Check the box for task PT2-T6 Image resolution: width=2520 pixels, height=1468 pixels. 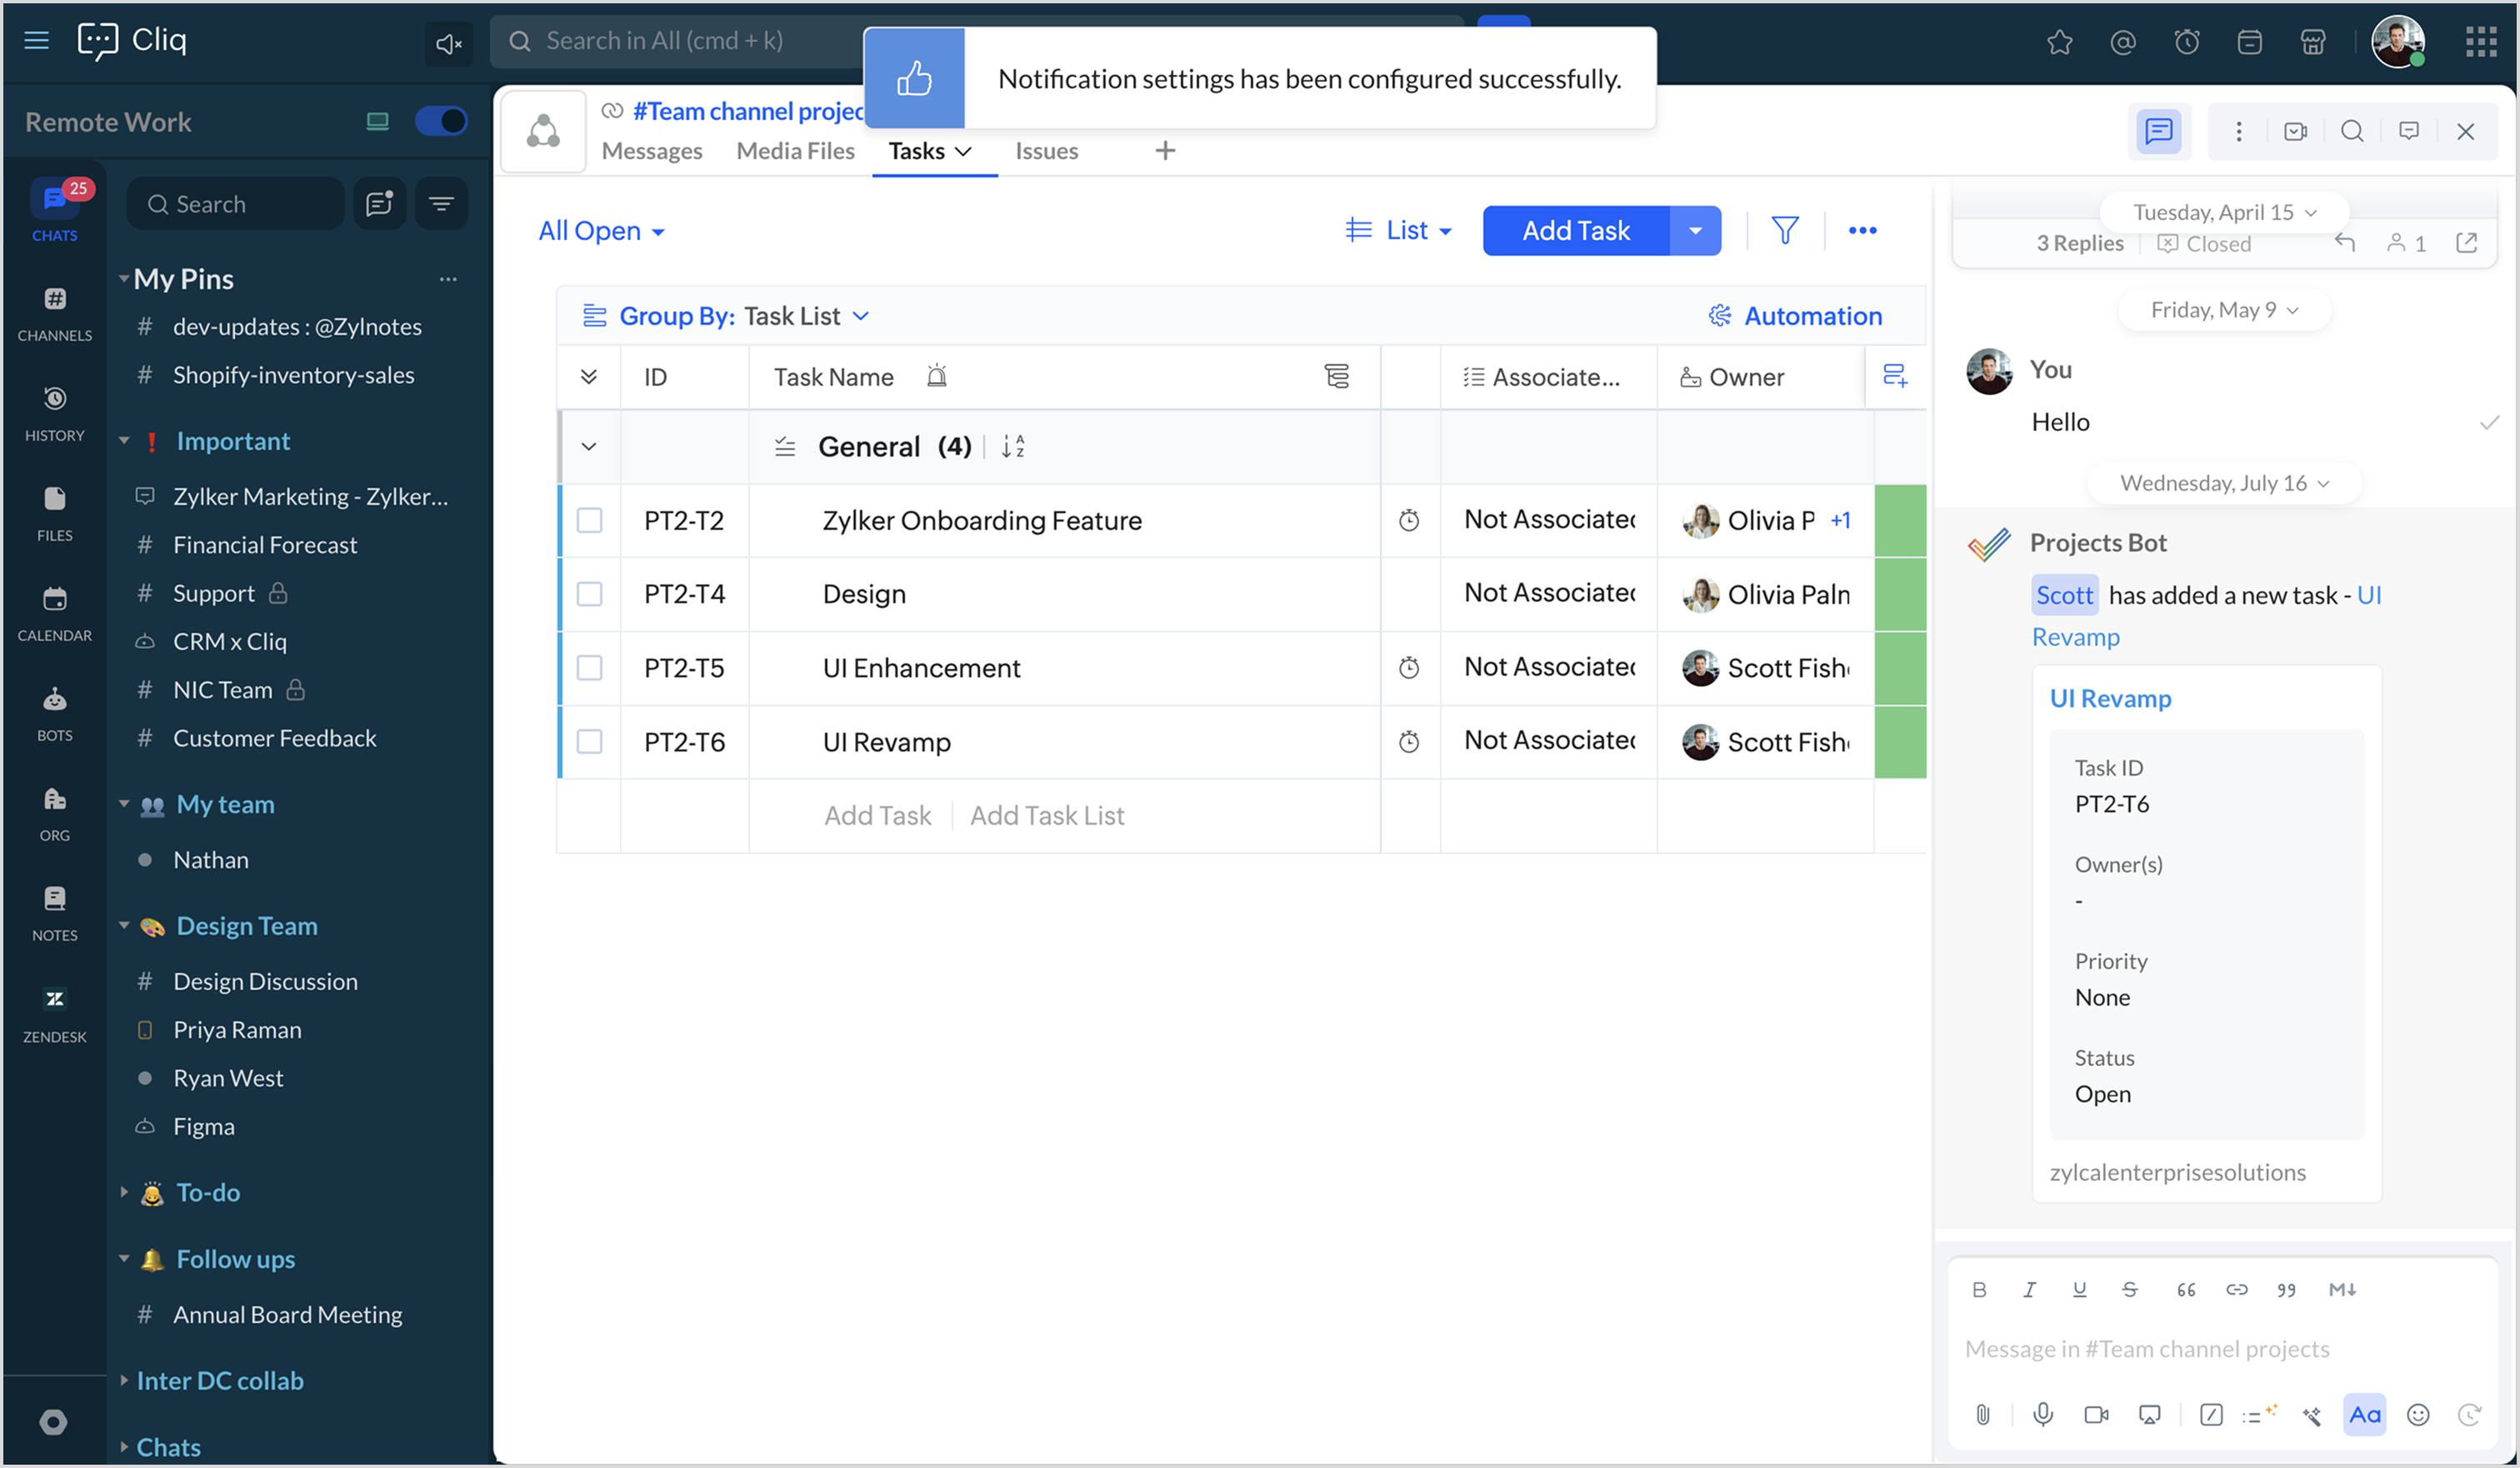tap(589, 742)
